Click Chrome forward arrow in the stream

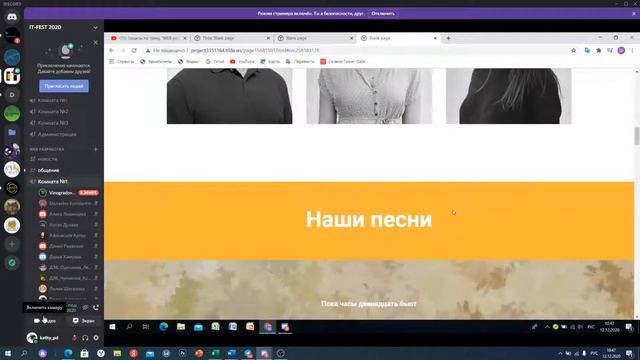pyautogui.click(x=123, y=50)
